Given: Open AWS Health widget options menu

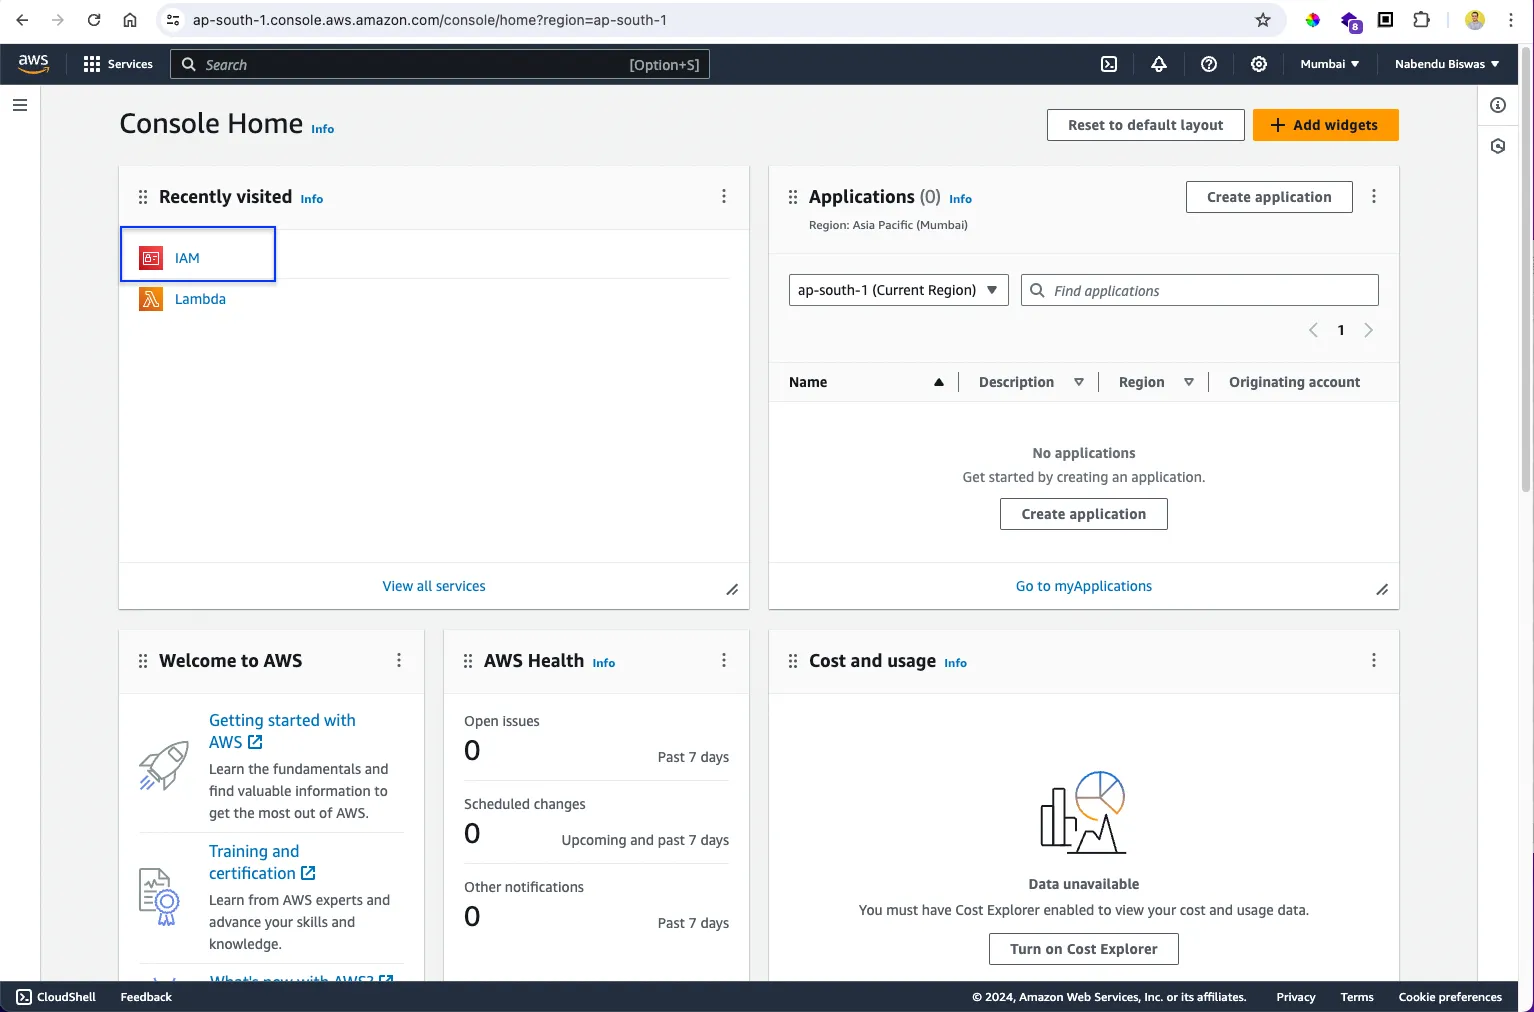Looking at the screenshot, I should coord(724,660).
